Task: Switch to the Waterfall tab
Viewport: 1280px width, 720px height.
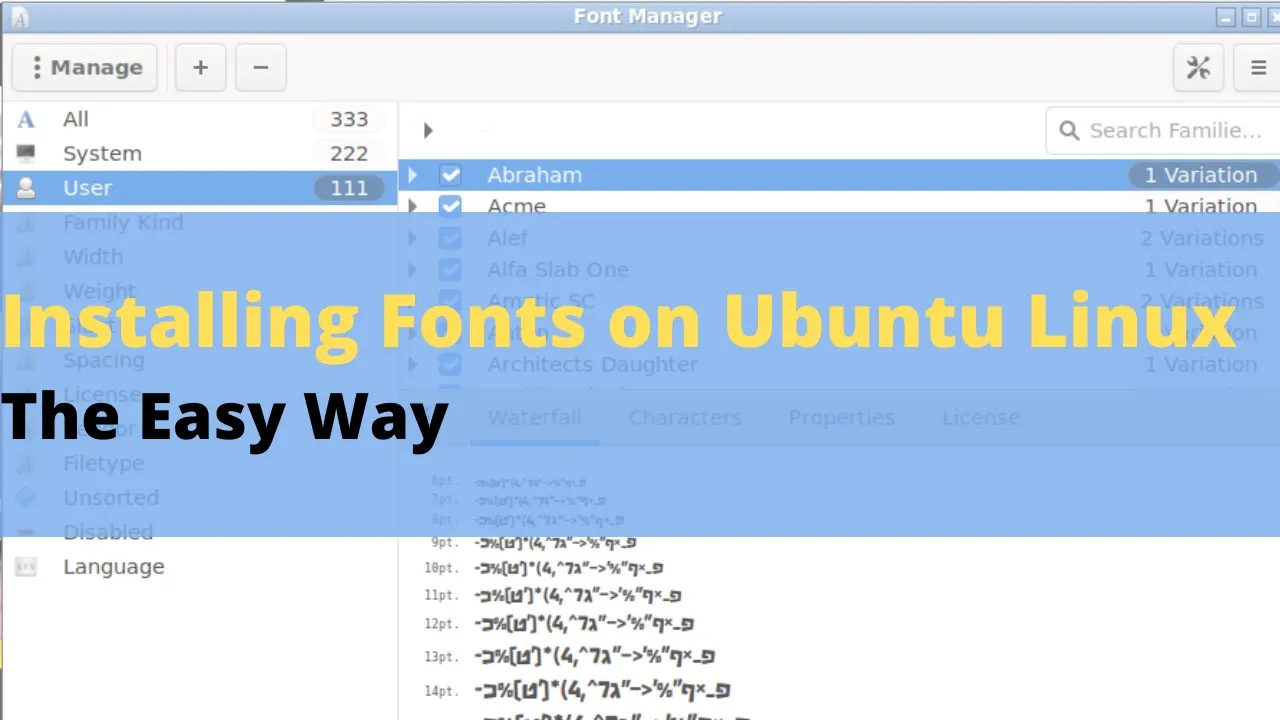Action: click(534, 417)
